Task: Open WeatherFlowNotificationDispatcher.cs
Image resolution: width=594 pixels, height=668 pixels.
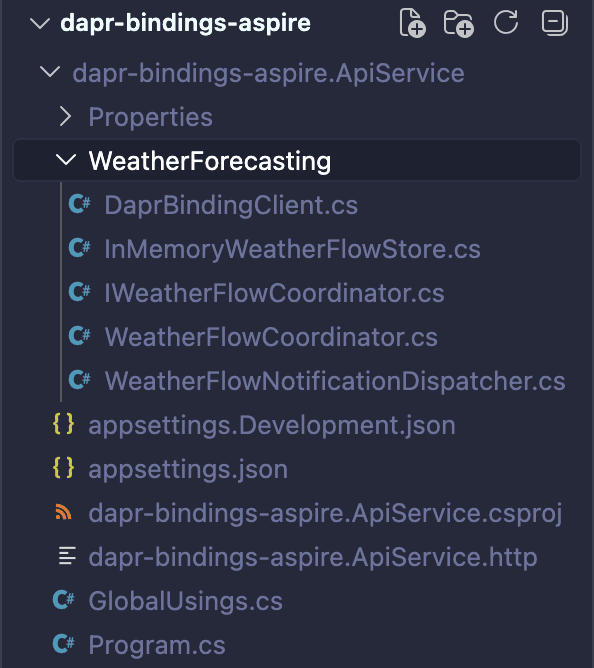Action: (335, 380)
